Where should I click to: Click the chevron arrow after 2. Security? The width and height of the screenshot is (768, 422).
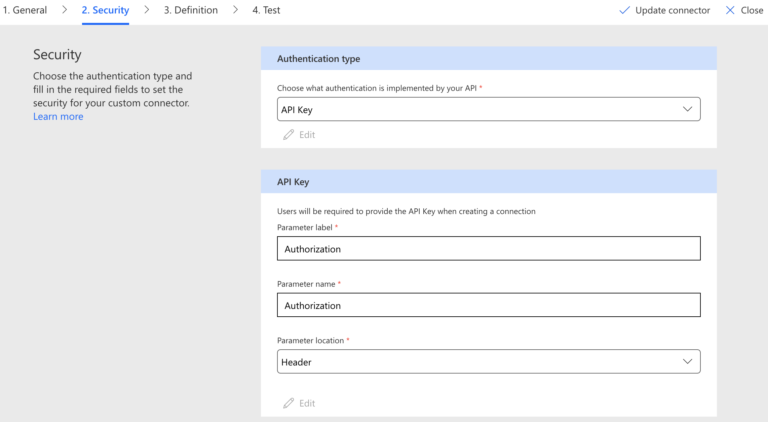coord(147,10)
